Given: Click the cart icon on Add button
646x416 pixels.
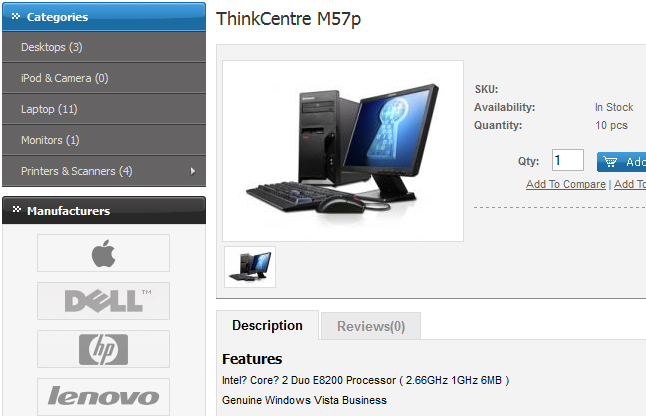Looking at the screenshot, I should tap(611, 162).
